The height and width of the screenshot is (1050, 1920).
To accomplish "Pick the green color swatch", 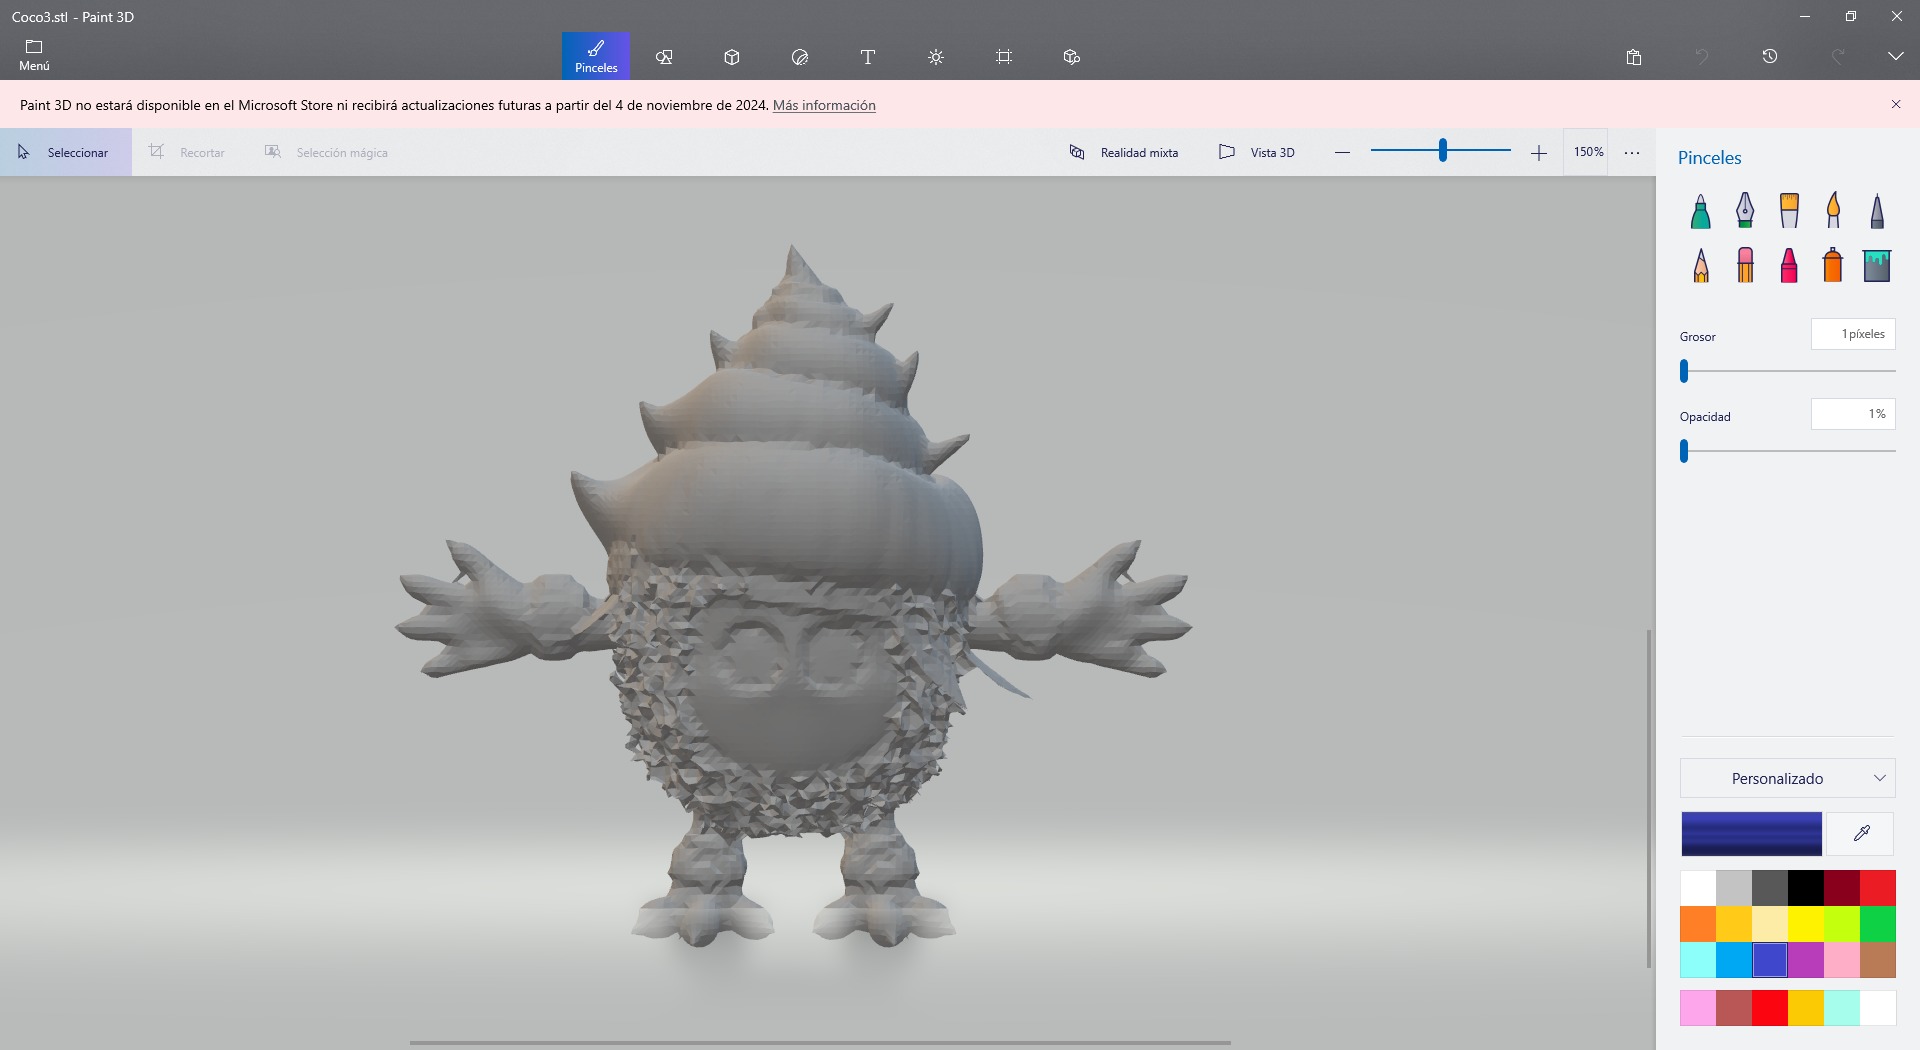I will [x=1878, y=924].
